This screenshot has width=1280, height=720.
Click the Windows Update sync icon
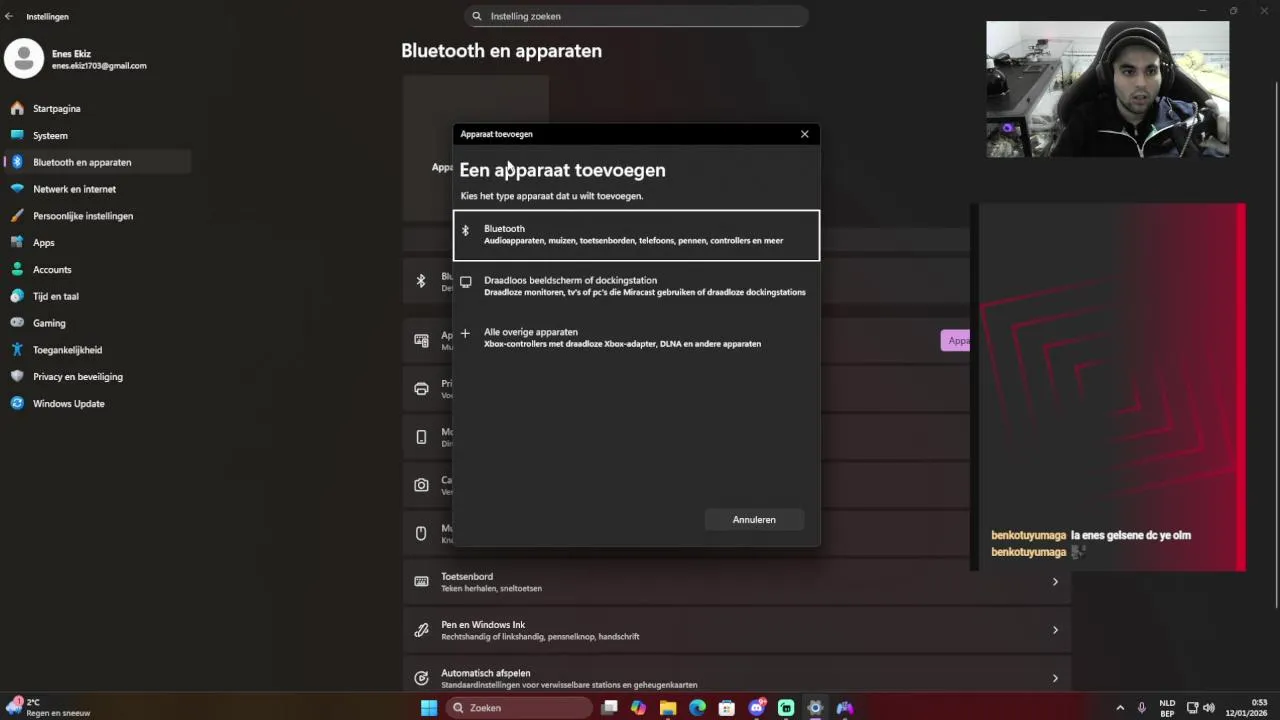click(x=17, y=404)
